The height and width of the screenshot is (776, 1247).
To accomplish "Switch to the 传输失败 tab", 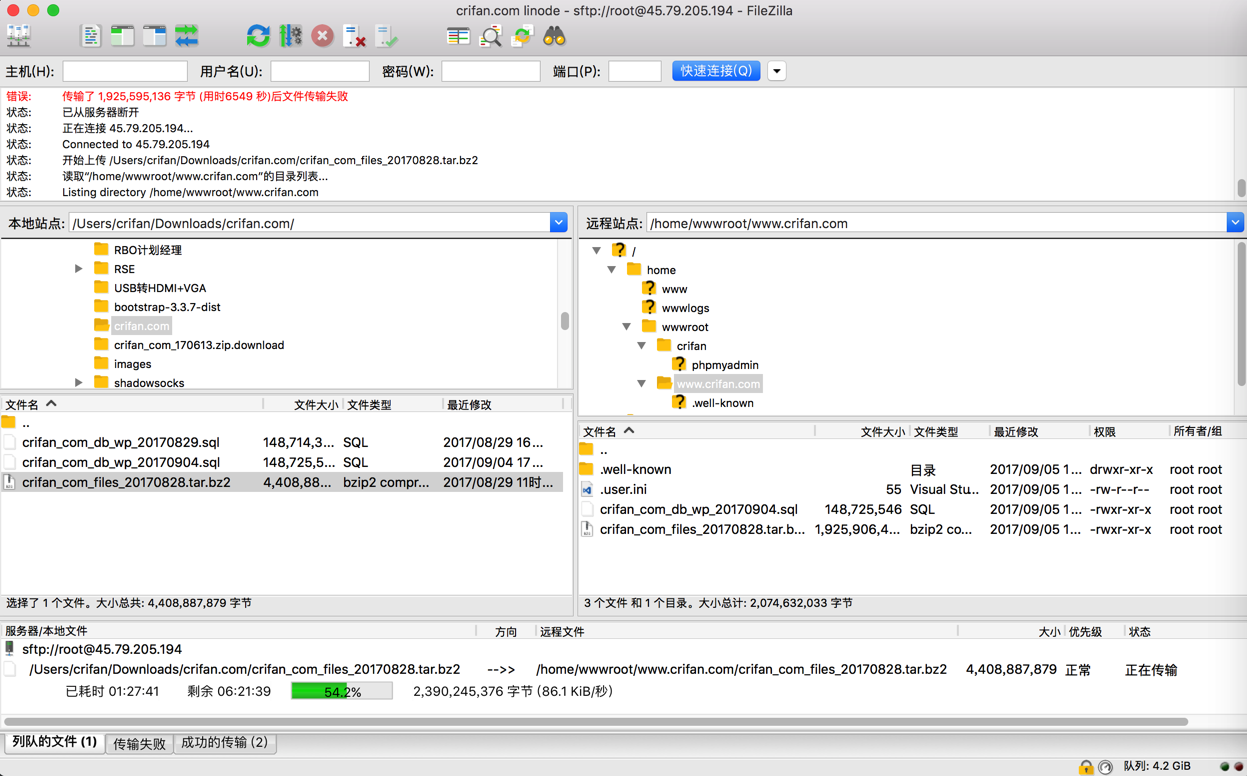I will 139,743.
